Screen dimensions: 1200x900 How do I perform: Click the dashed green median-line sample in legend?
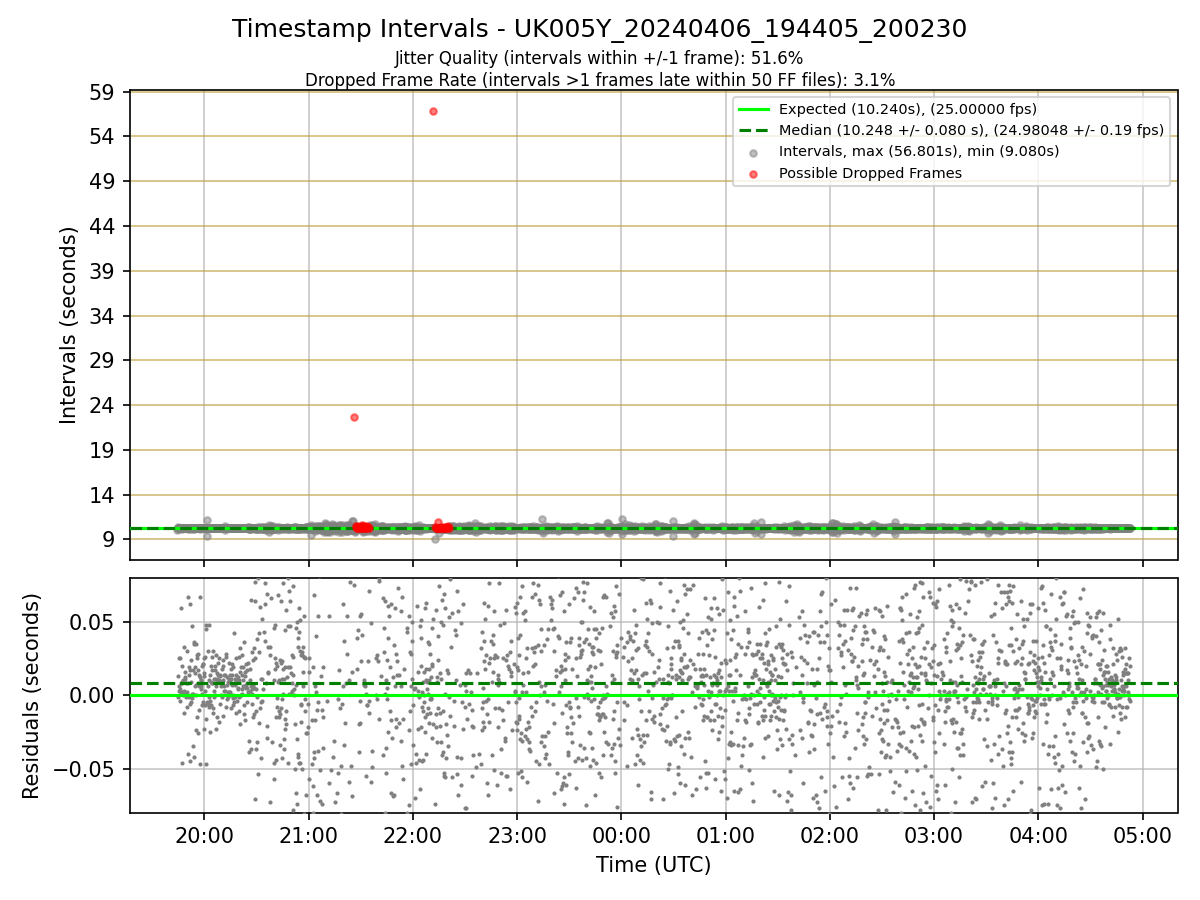point(754,131)
